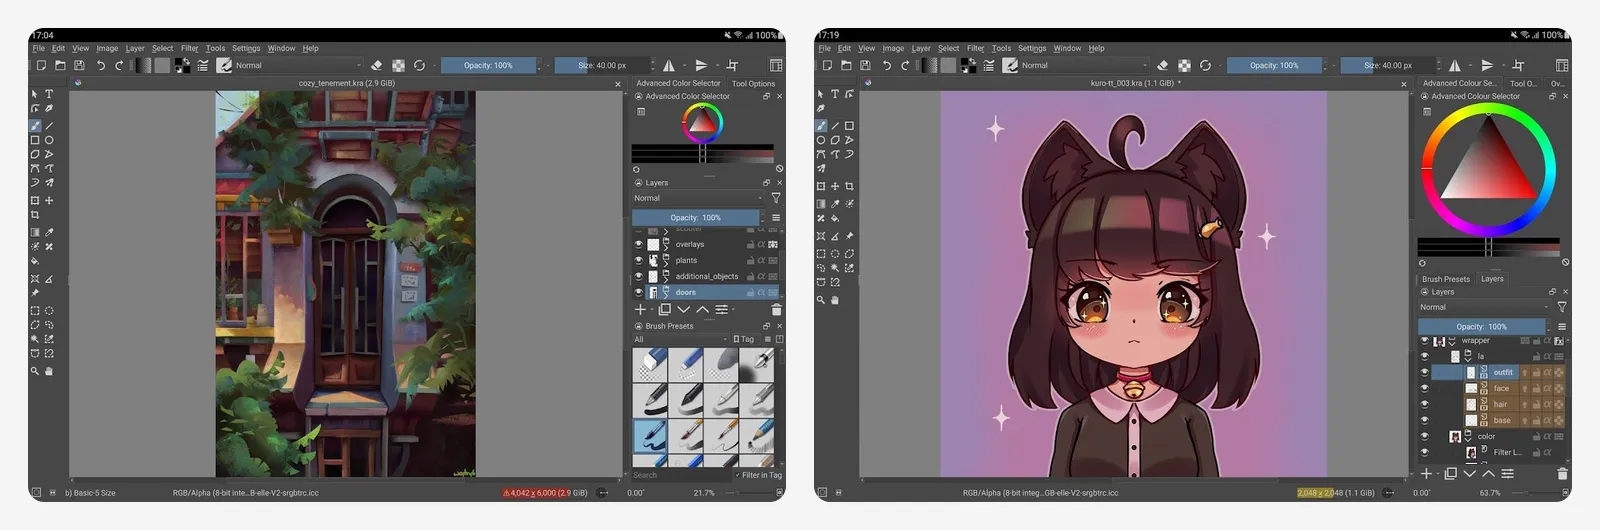Toggle Filter in Tag checkbox in left window
The image size is (1600, 530).
tap(737, 475)
